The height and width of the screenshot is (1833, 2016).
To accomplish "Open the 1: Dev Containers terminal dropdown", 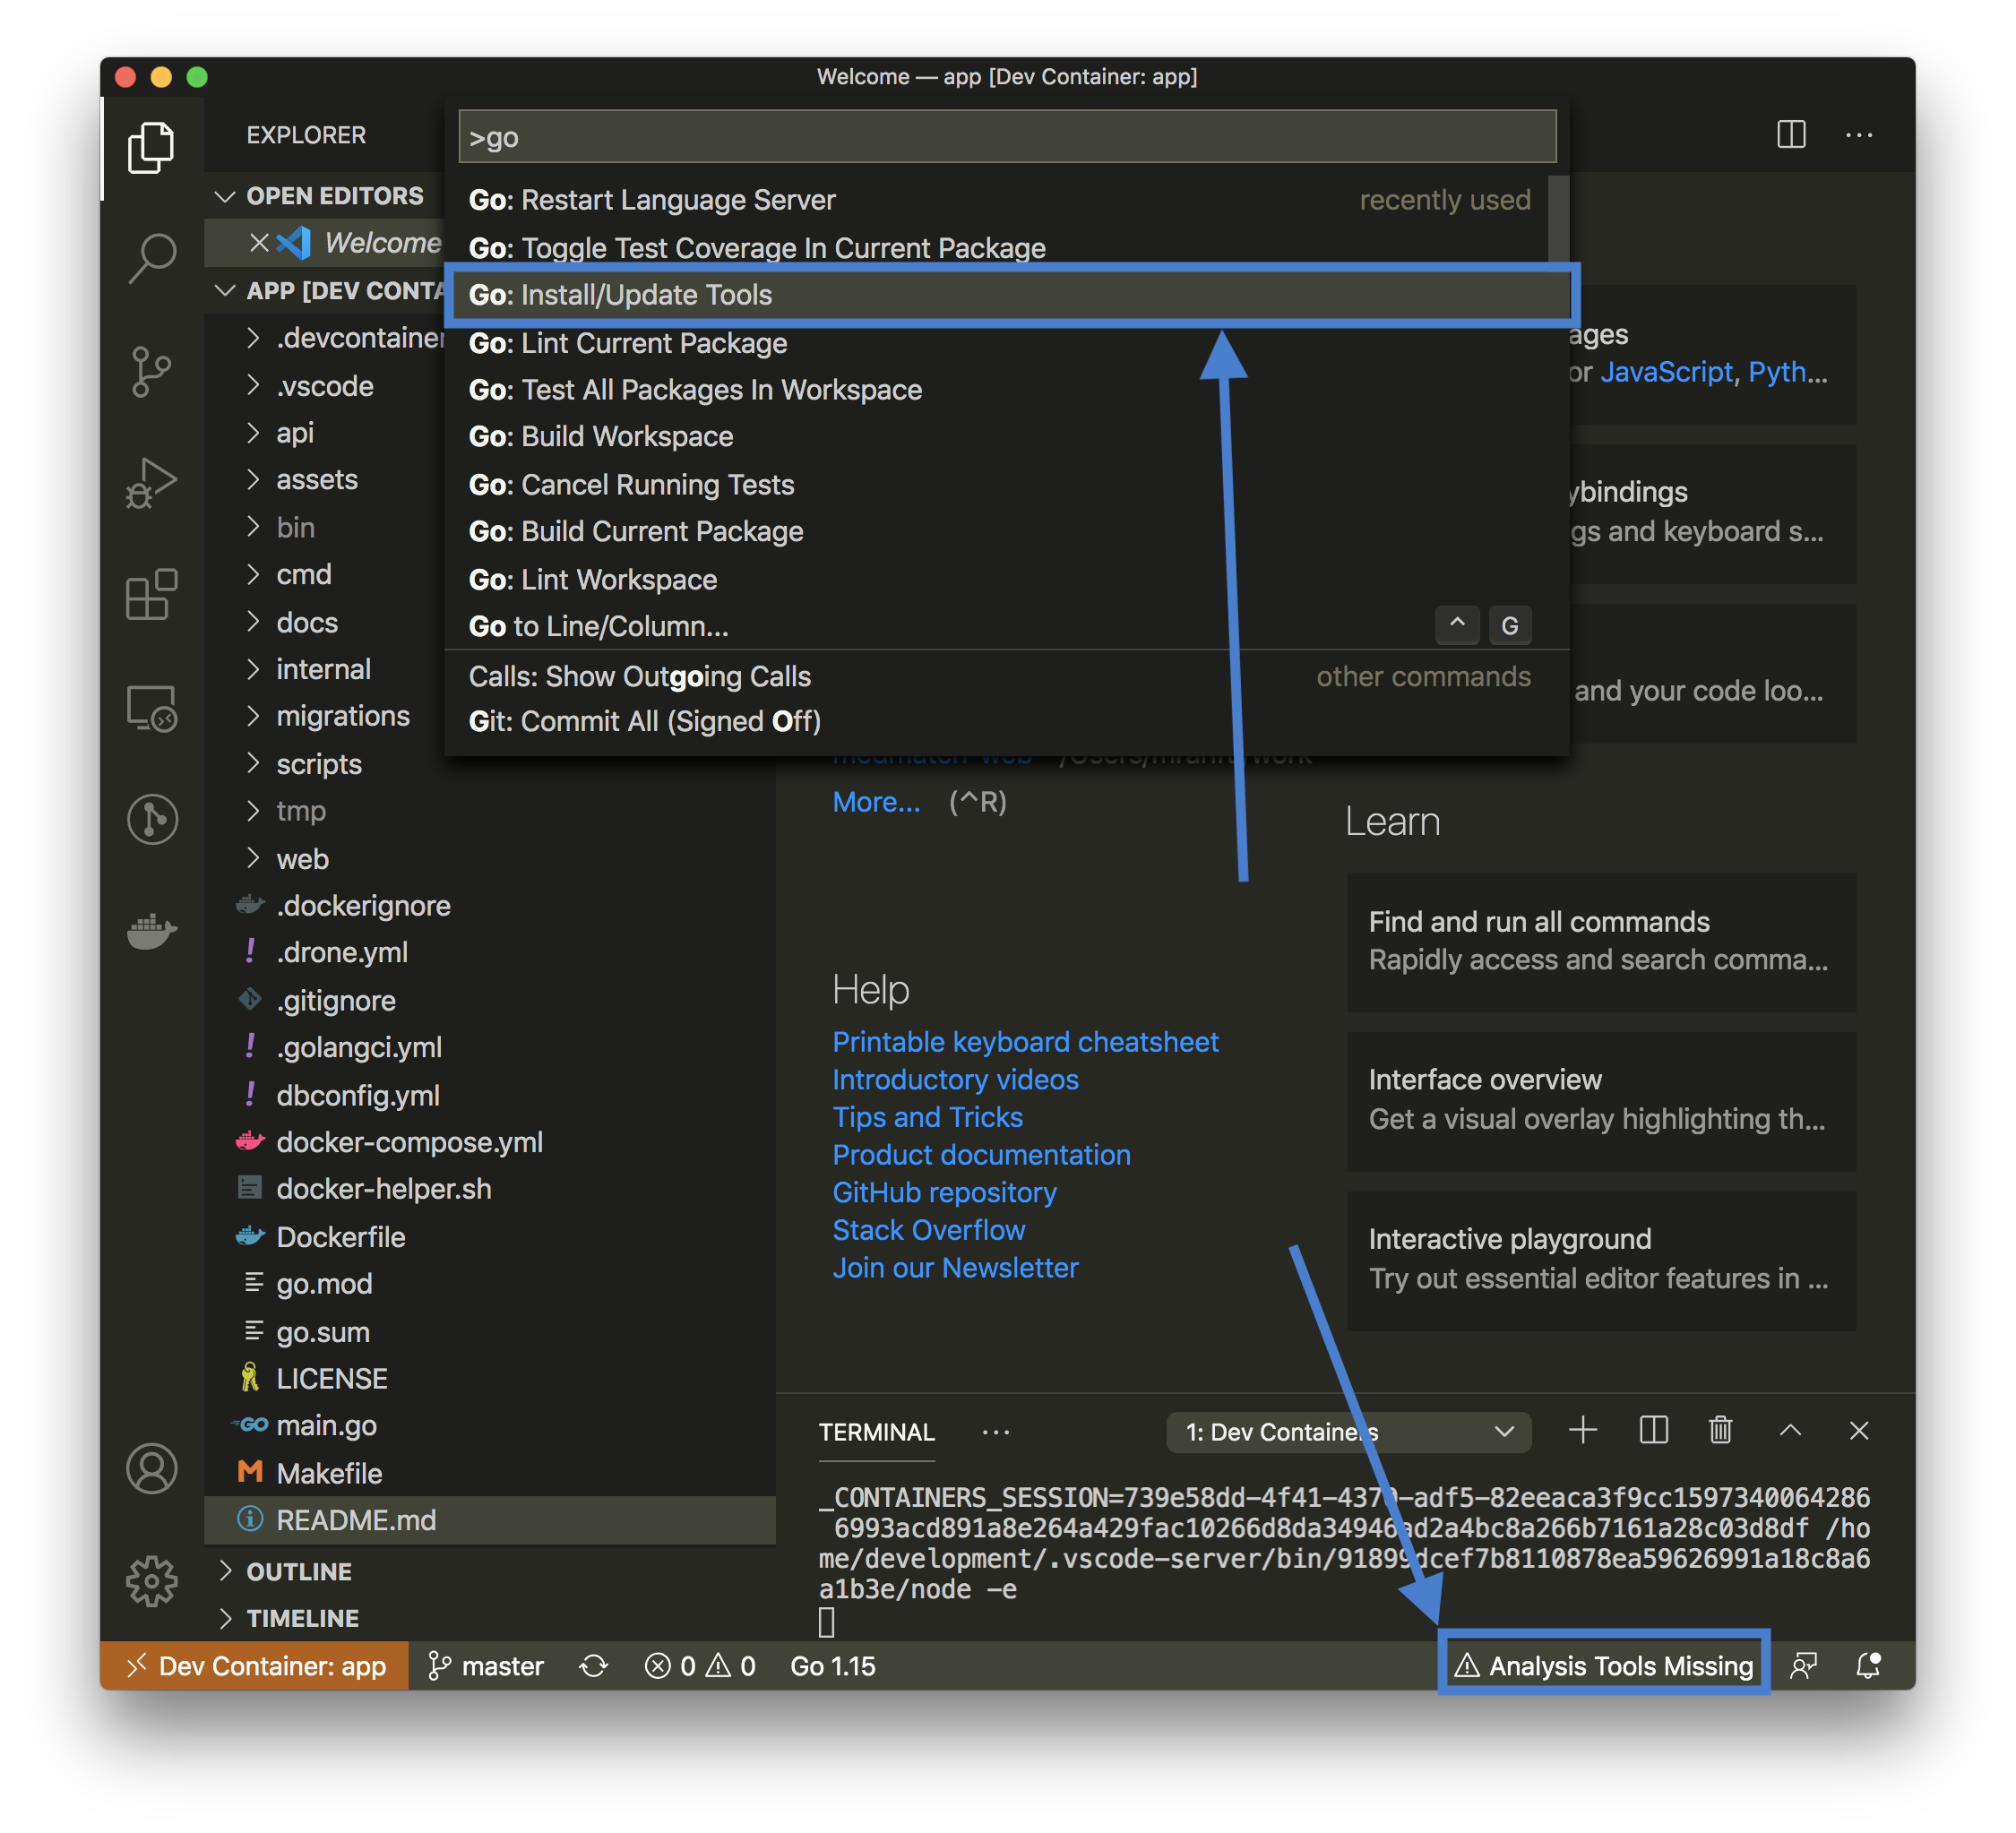I will 1348,1431.
